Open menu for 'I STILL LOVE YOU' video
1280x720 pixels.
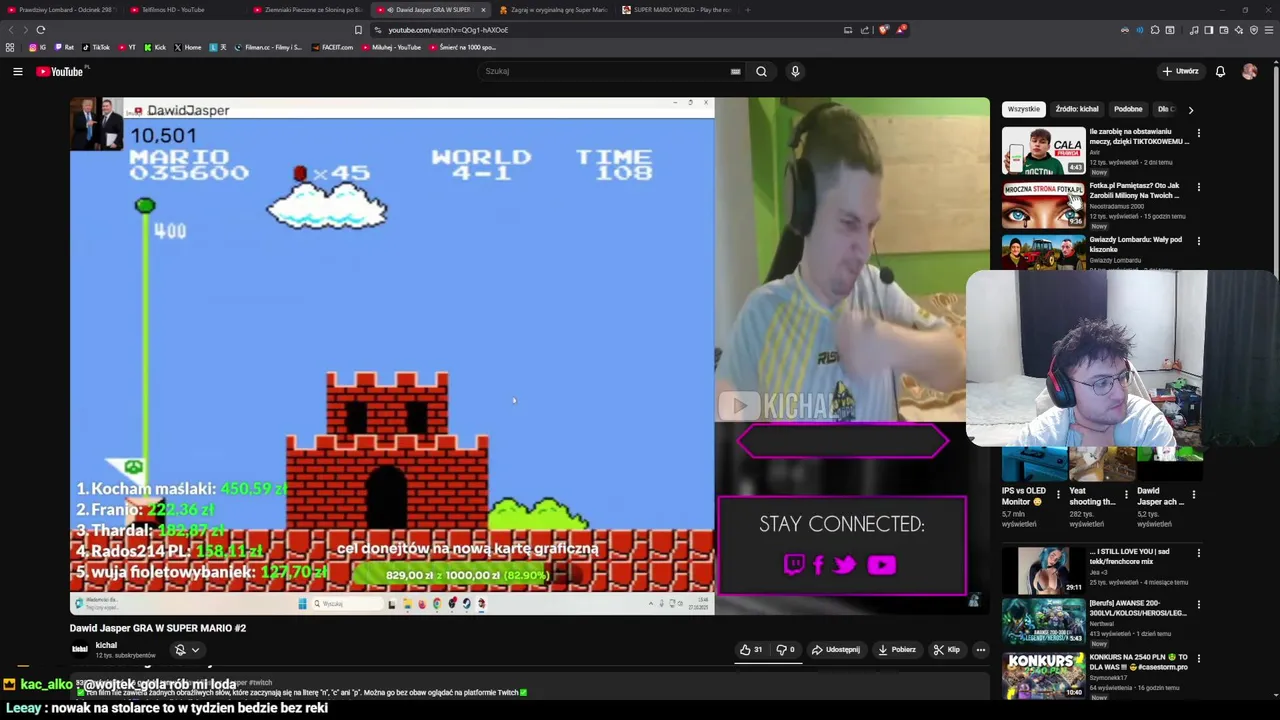[x=1198, y=552]
